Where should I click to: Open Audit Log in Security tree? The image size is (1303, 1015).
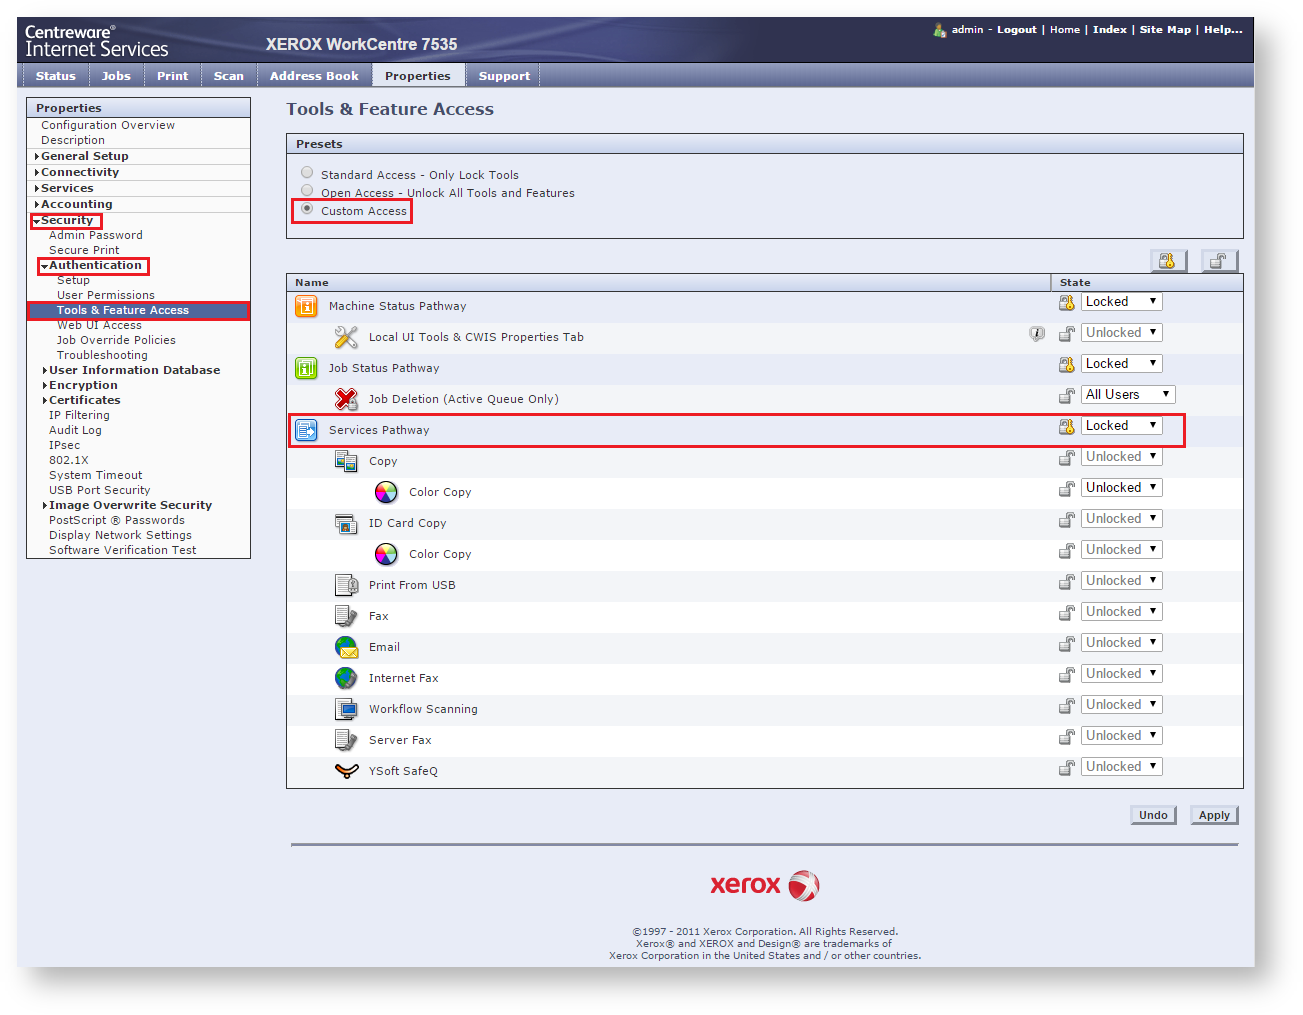[75, 430]
